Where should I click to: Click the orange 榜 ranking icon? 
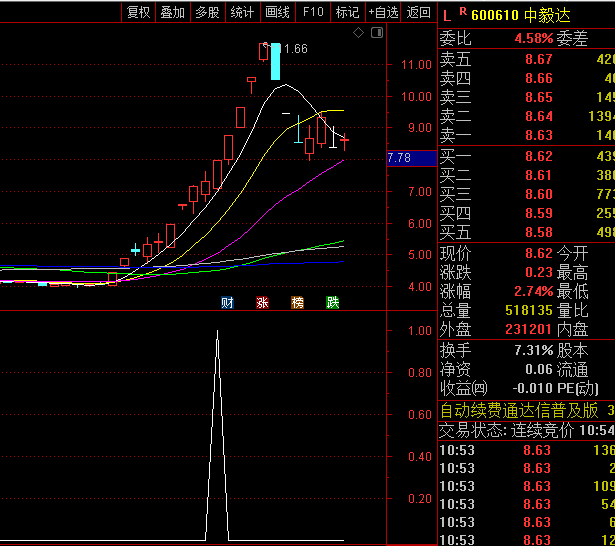pos(297,302)
